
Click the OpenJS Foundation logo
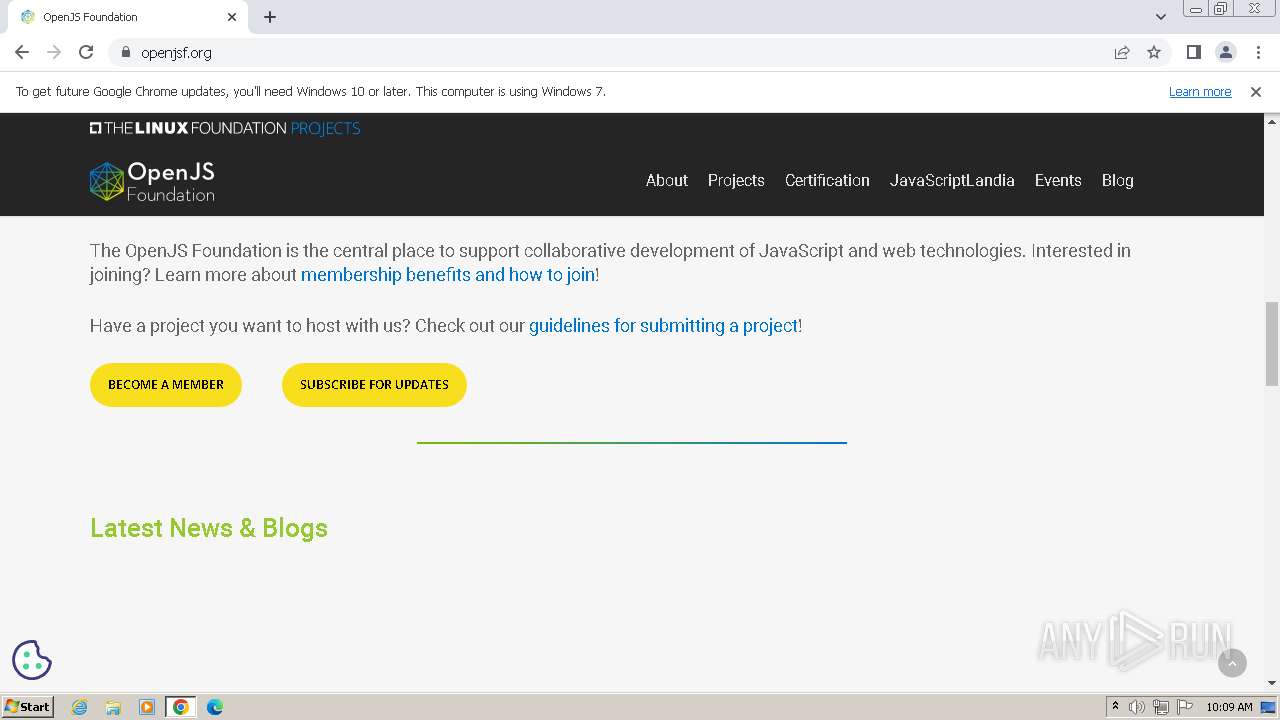point(152,182)
